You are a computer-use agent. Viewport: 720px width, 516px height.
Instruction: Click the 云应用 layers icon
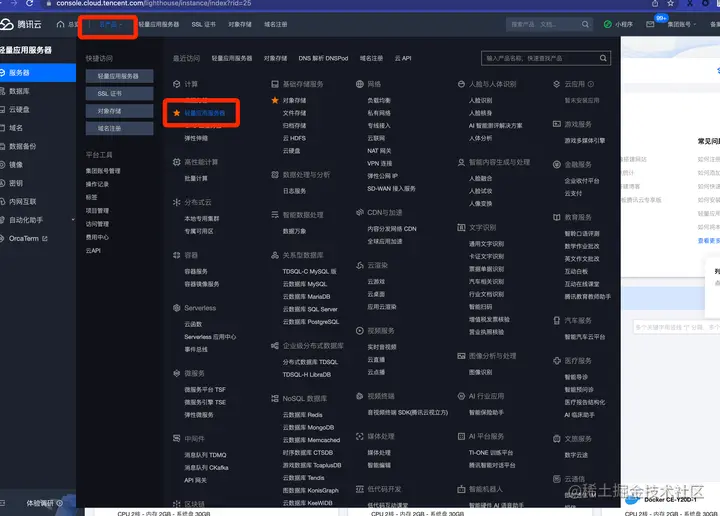(557, 84)
